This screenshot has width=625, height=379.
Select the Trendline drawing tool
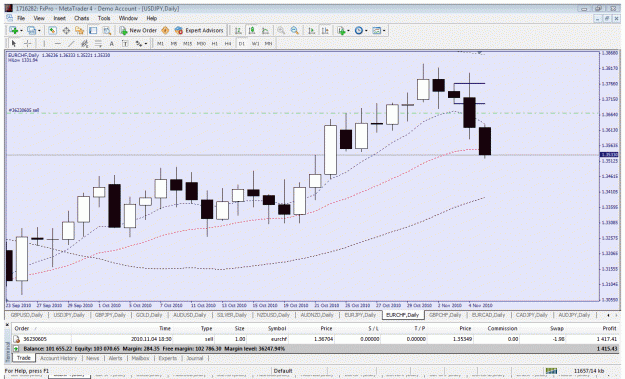pyautogui.click(x=71, y=43)
